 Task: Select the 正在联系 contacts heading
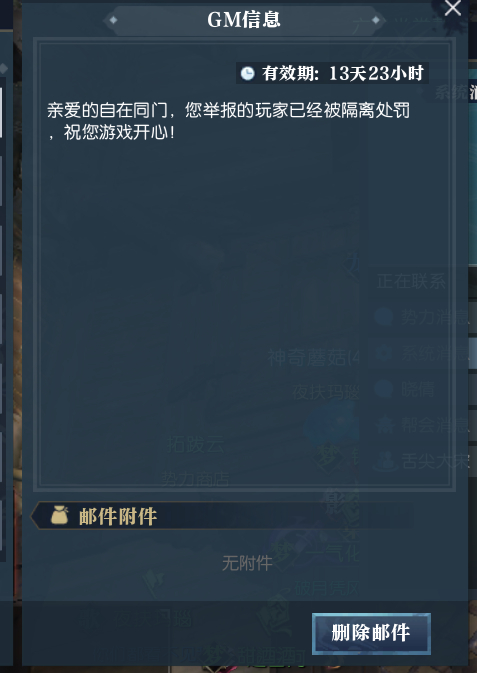coord(411,282)
